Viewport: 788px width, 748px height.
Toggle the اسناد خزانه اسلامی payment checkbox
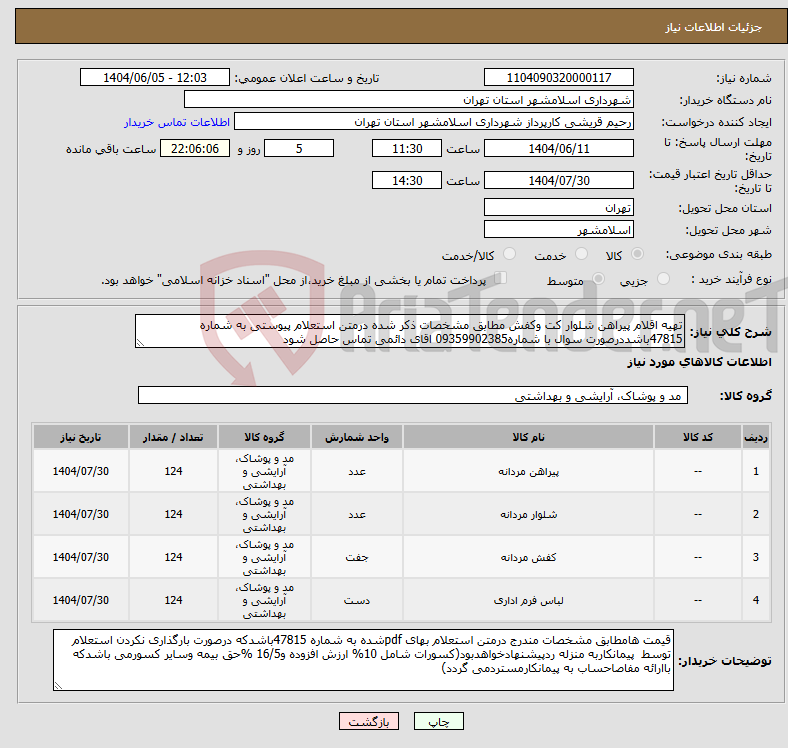click(x=500, y=277)
